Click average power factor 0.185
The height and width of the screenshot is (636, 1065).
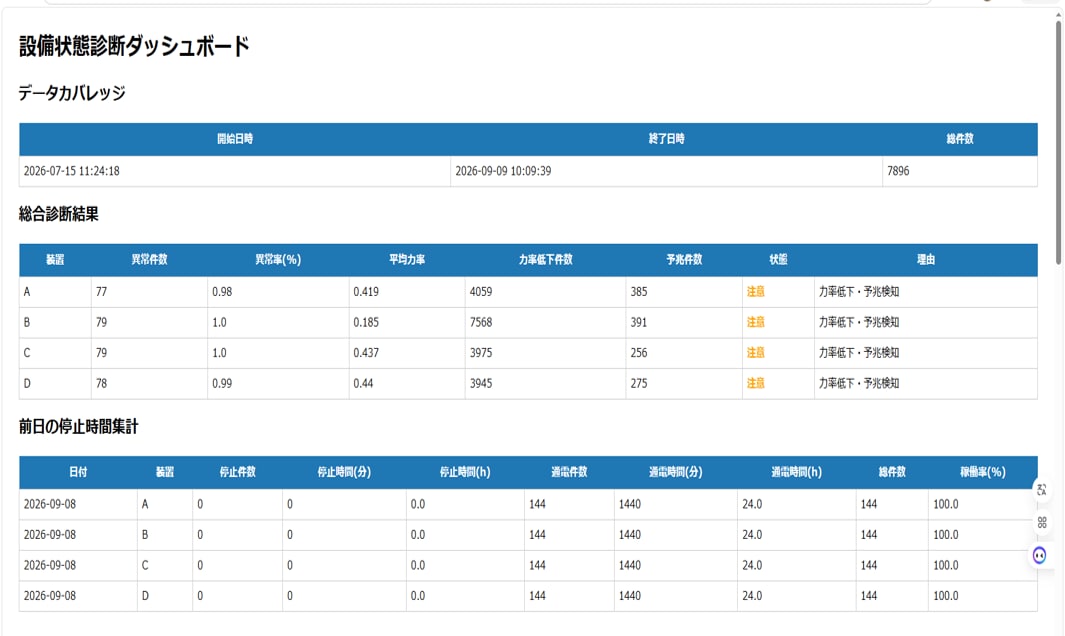[x=366, y=322]
